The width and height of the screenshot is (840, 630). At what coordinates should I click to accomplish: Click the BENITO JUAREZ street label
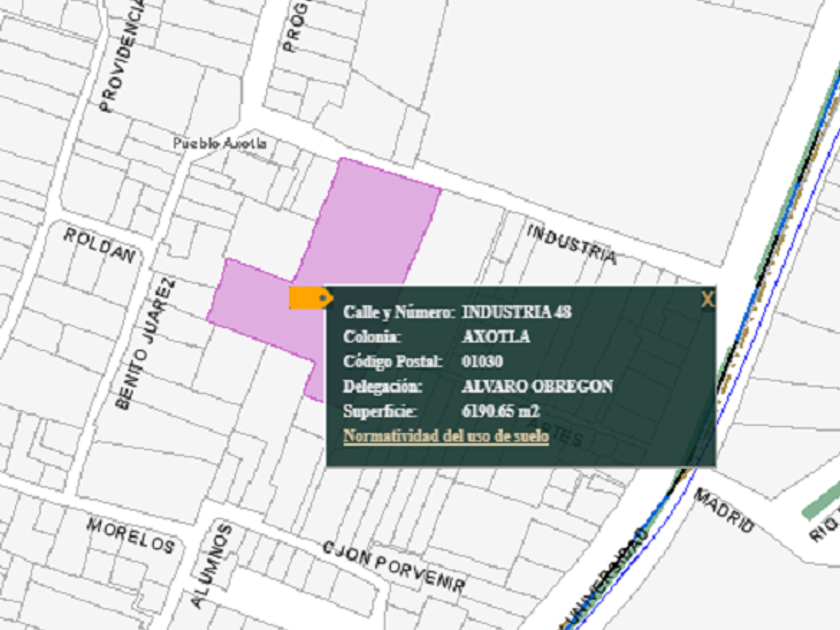click(145, 343)
